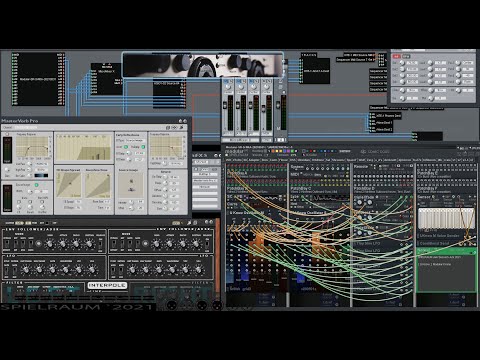The width and height of the screenshot is (480, 360).
Task: Click mixer channel 2 pan knob
Action: pyautogui.click(x=241, y=87)
